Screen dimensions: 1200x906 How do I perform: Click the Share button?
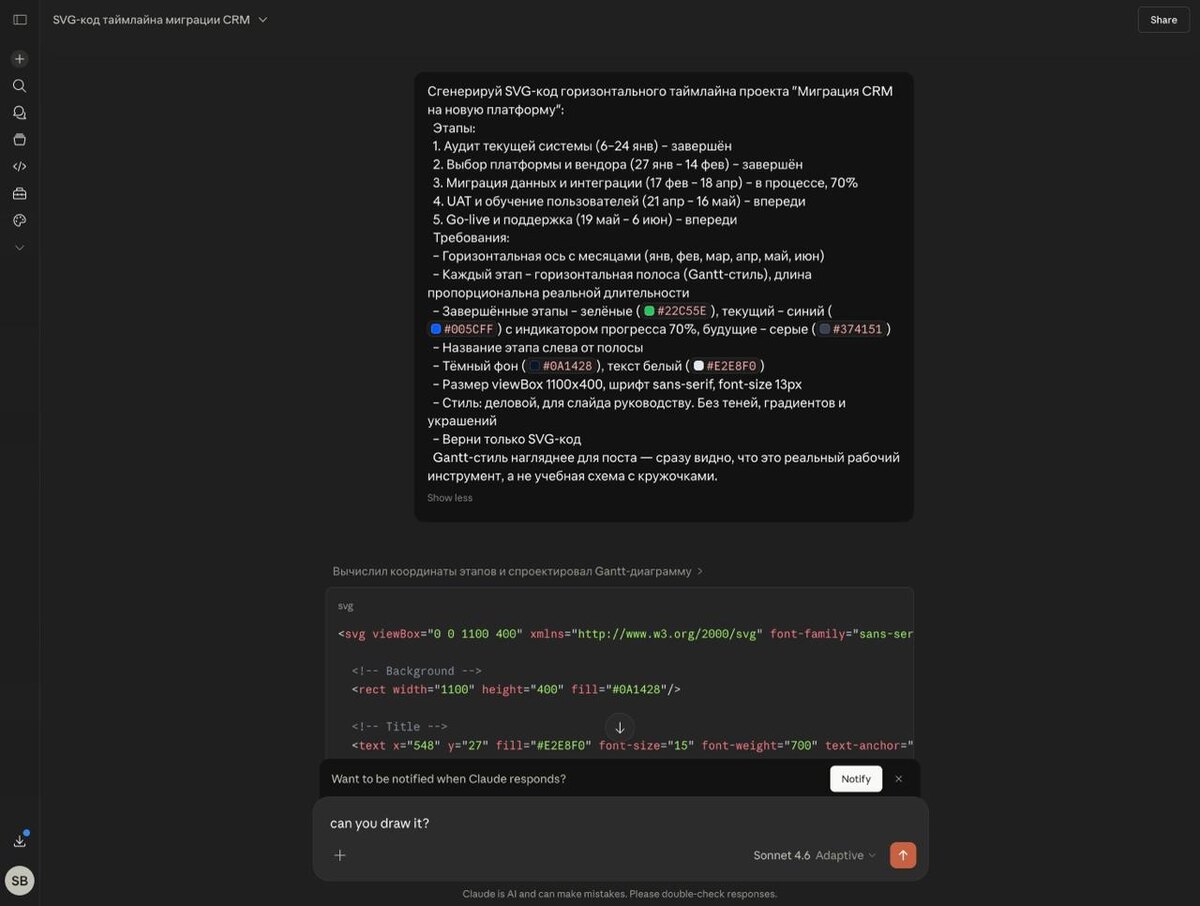point(1163,19)
